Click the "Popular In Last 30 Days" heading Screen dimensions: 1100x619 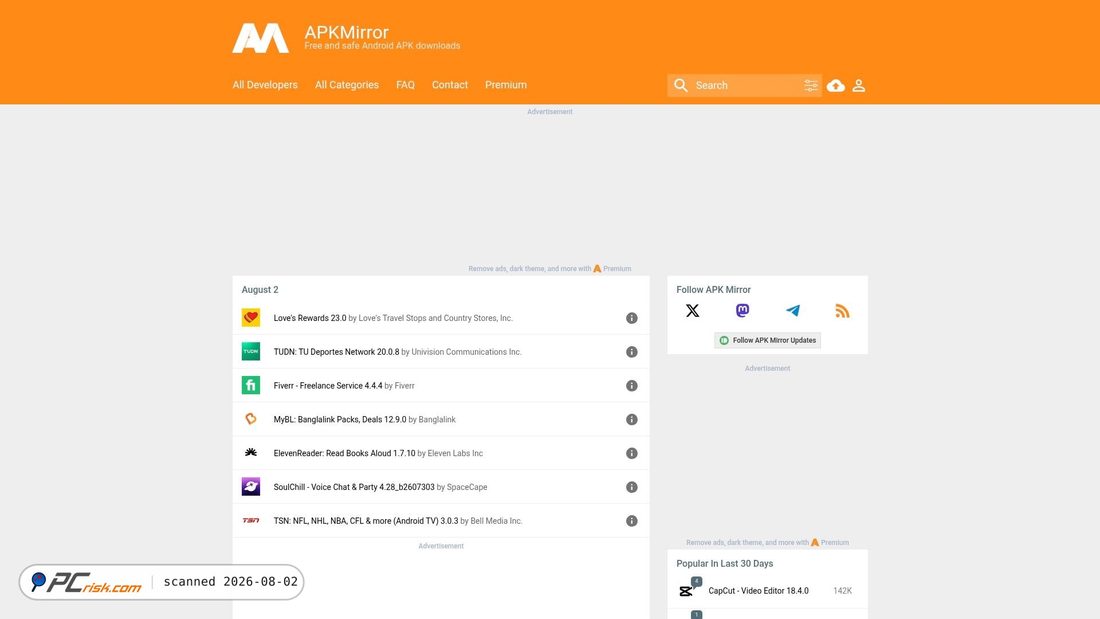tap(725, 564)
